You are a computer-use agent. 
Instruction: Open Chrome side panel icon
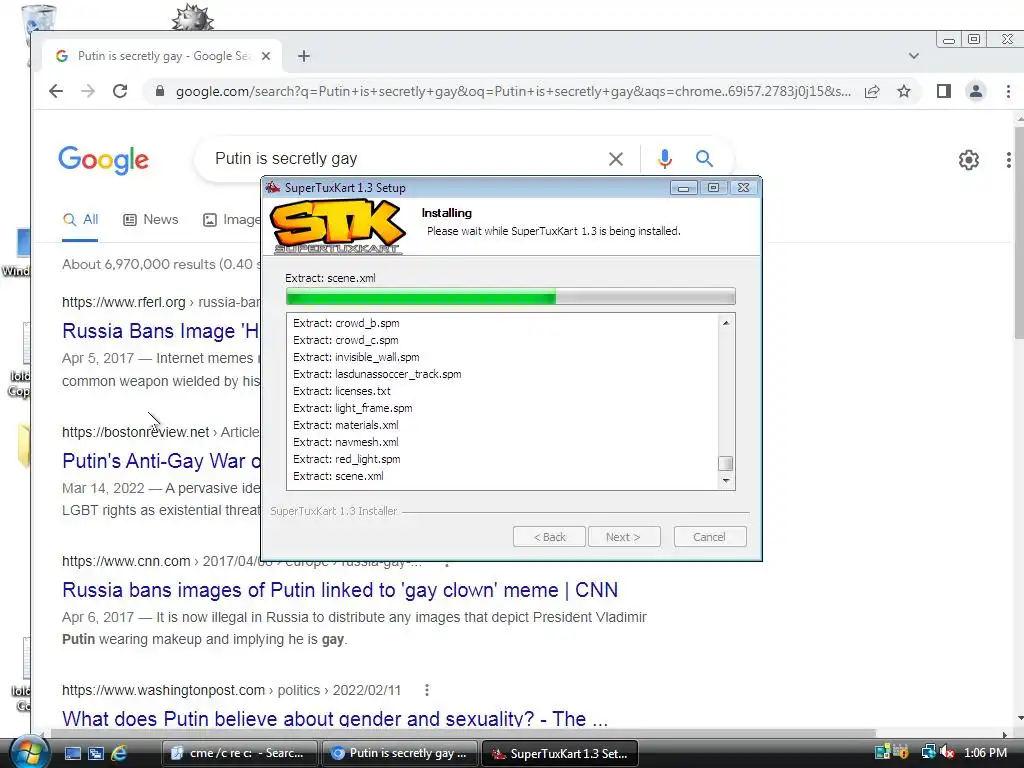[944, 91]
